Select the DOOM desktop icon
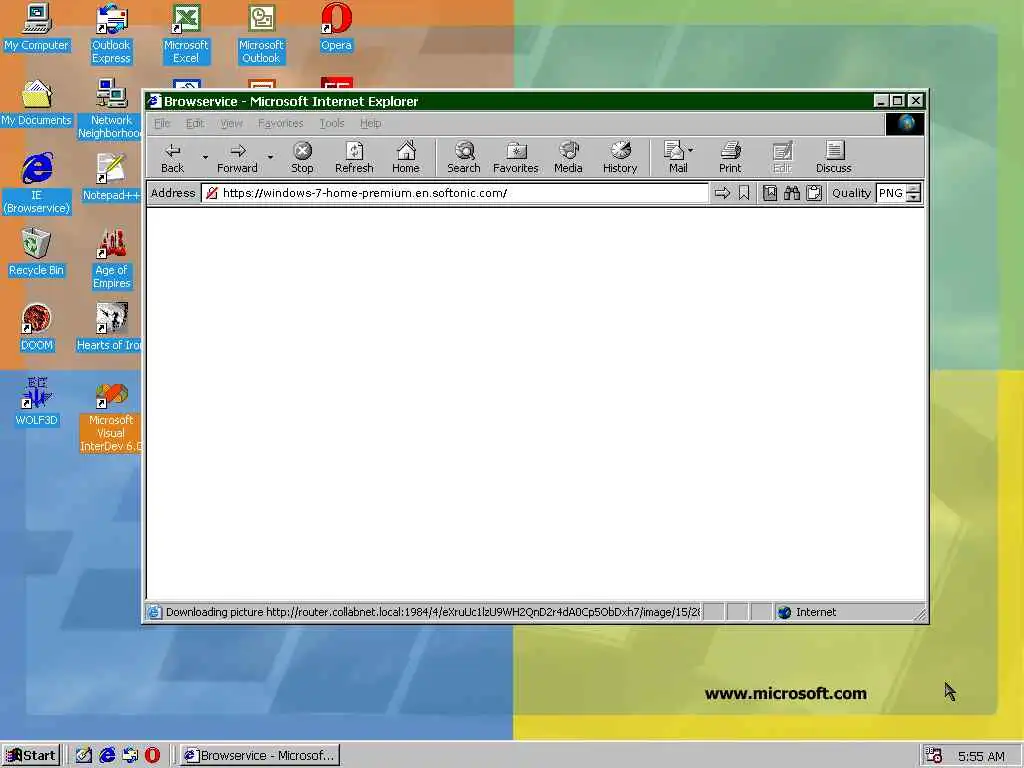The height and width of the screenshot is (768, 1024). pyautogui.click(x=37, y=328)
